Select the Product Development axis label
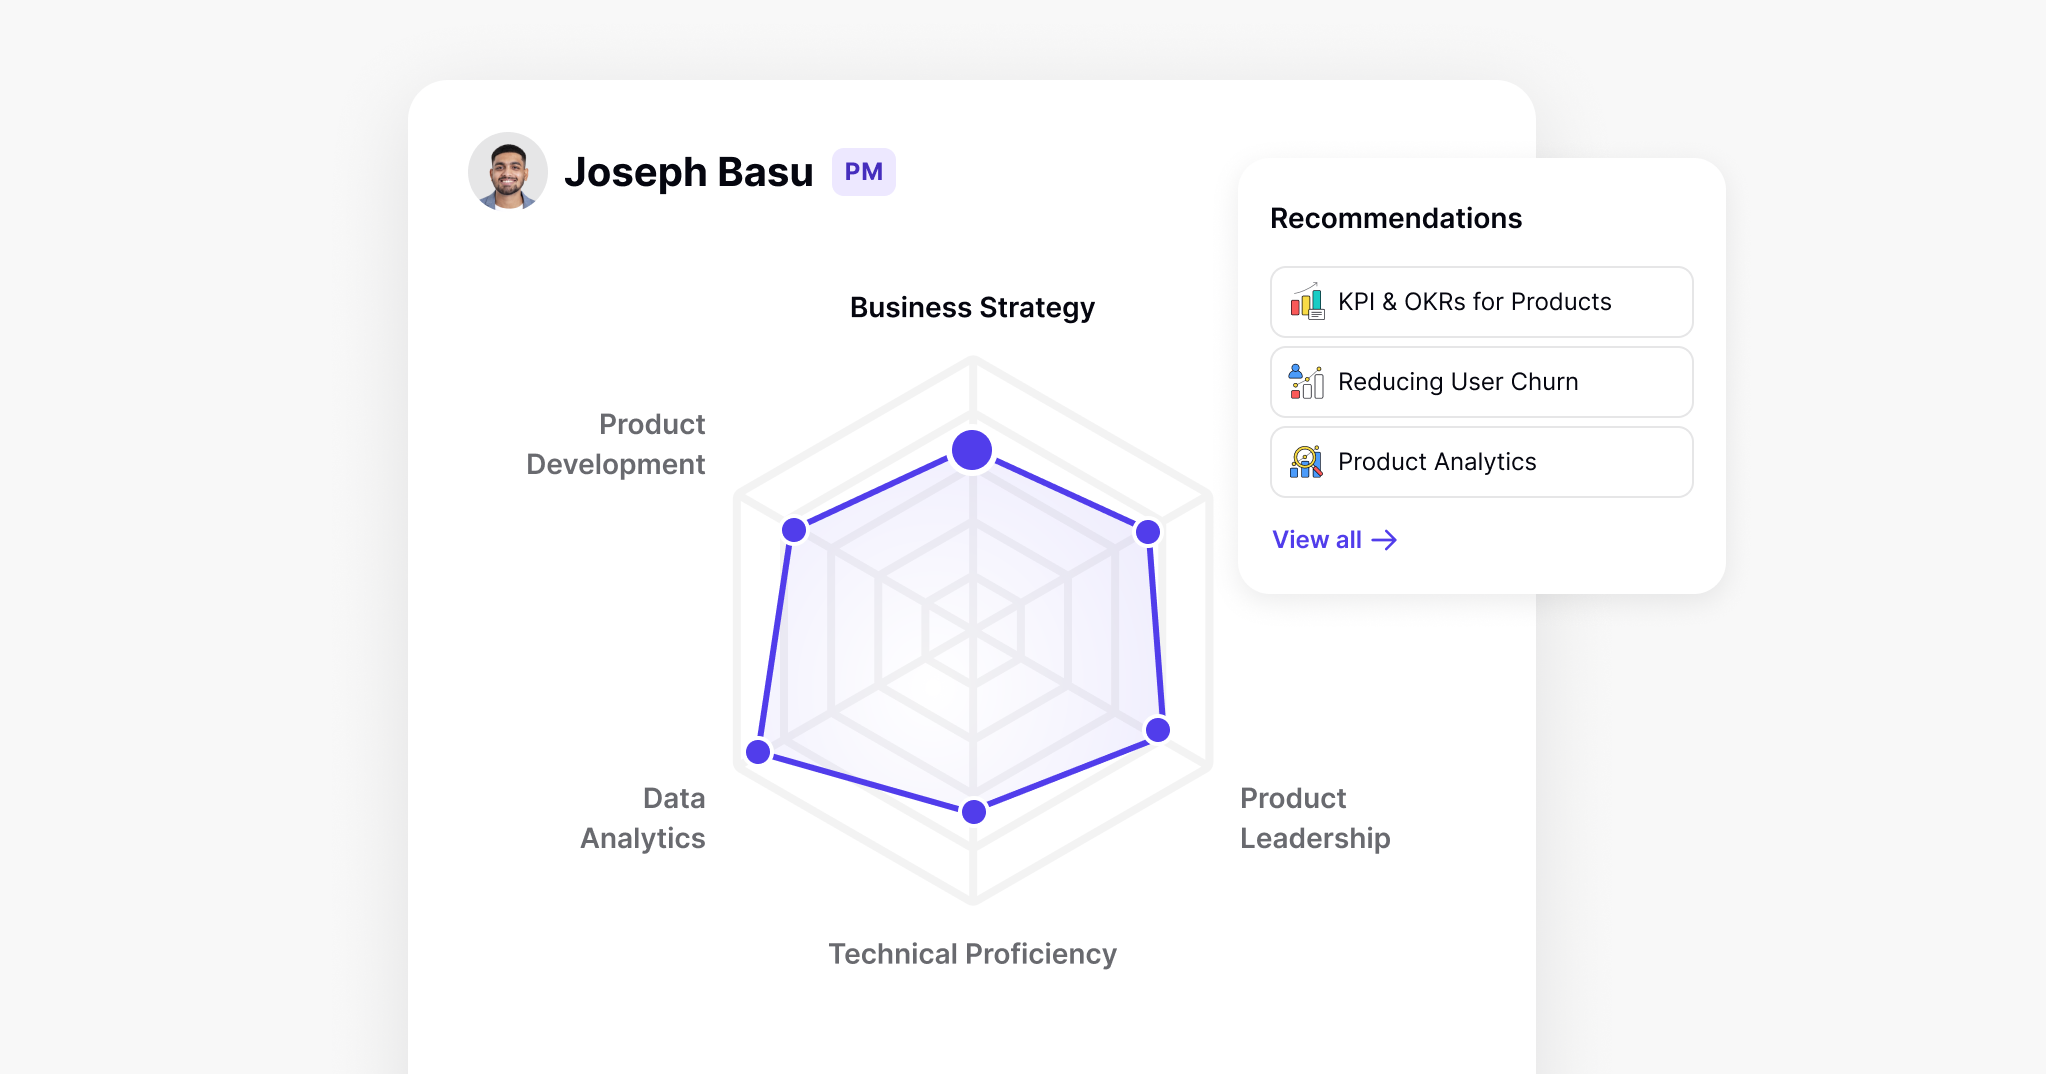 pos(616,444)
